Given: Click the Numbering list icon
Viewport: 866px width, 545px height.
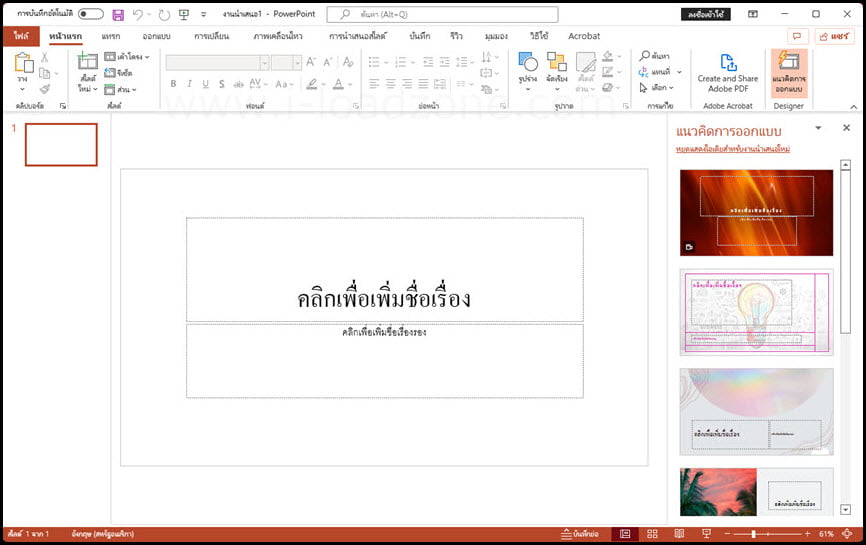Looking at the screenshot, I should (401, 62).
